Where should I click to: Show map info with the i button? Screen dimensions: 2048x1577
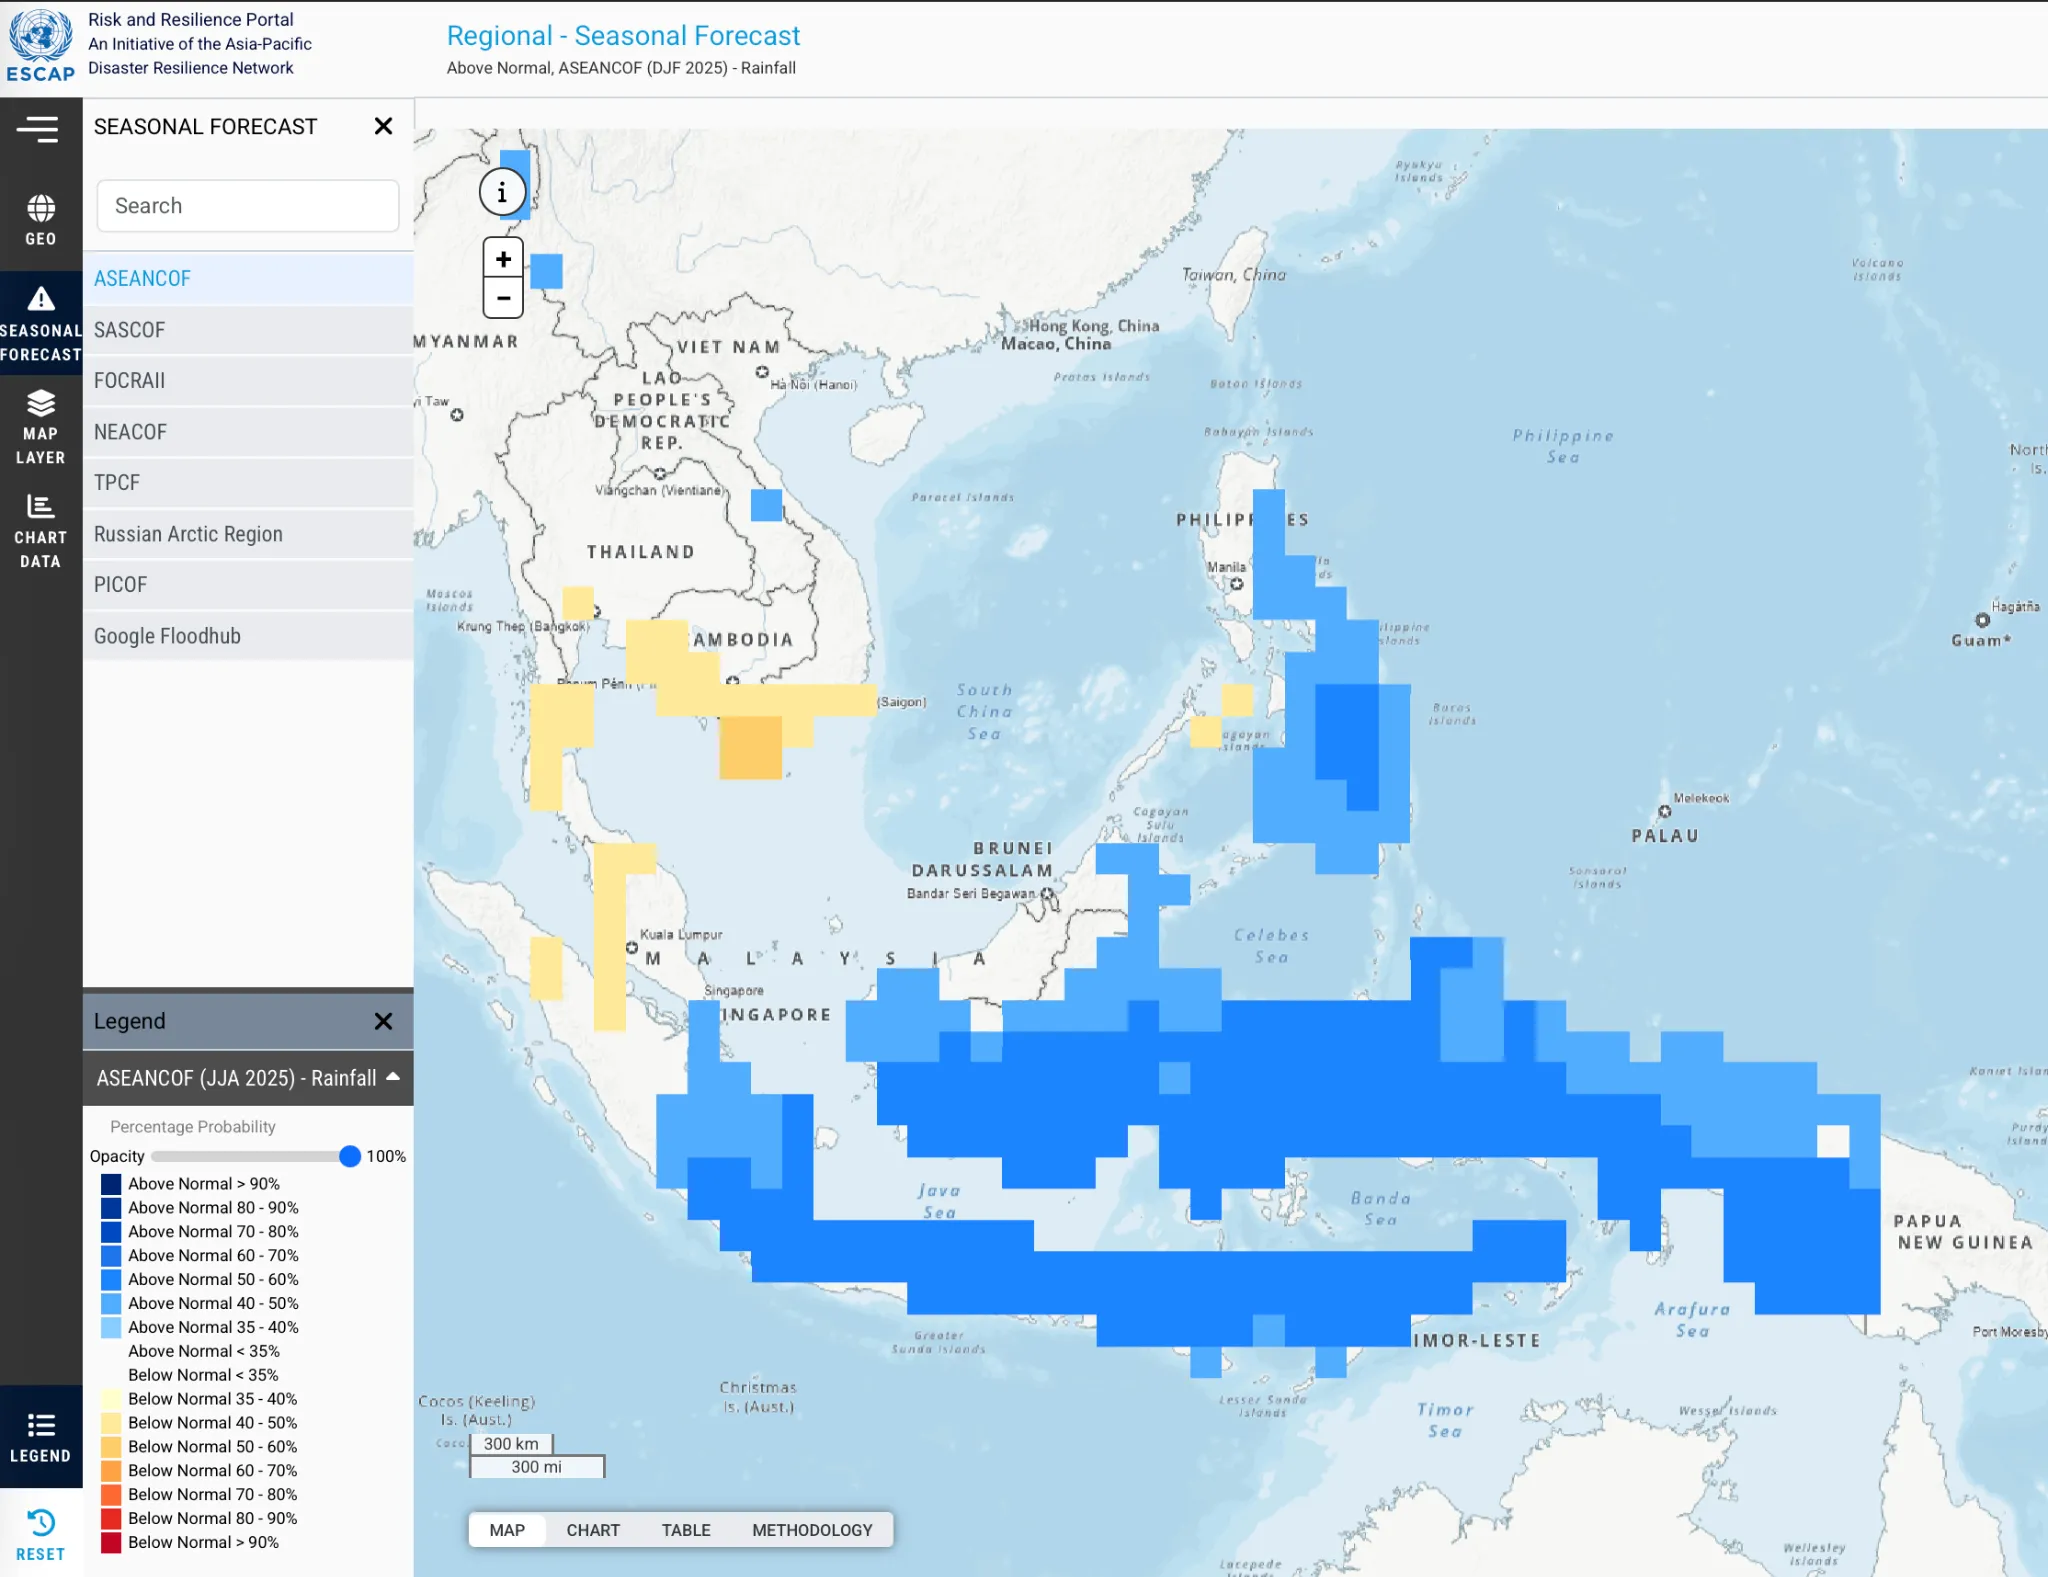(x=502, y=192)
